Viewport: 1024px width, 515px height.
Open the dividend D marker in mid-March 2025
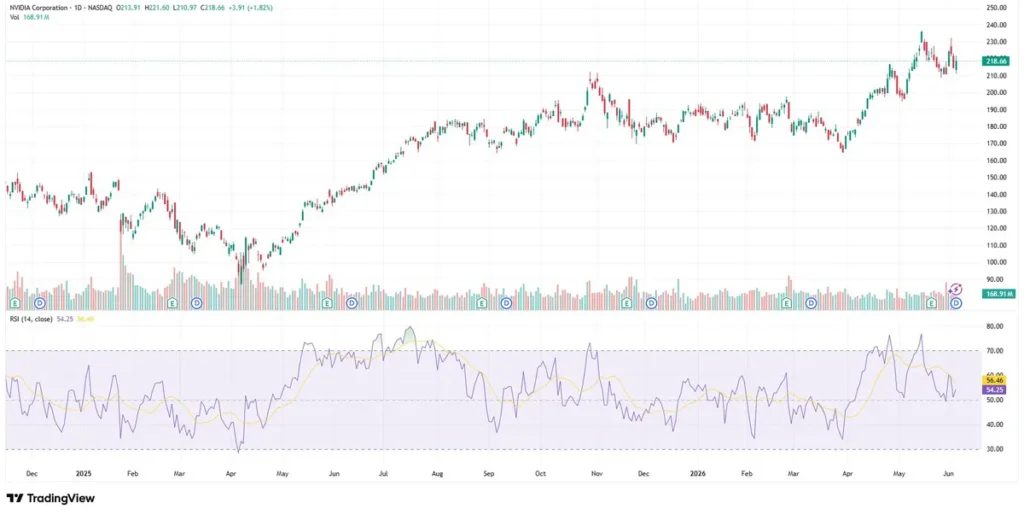click(x=197, y=304)
